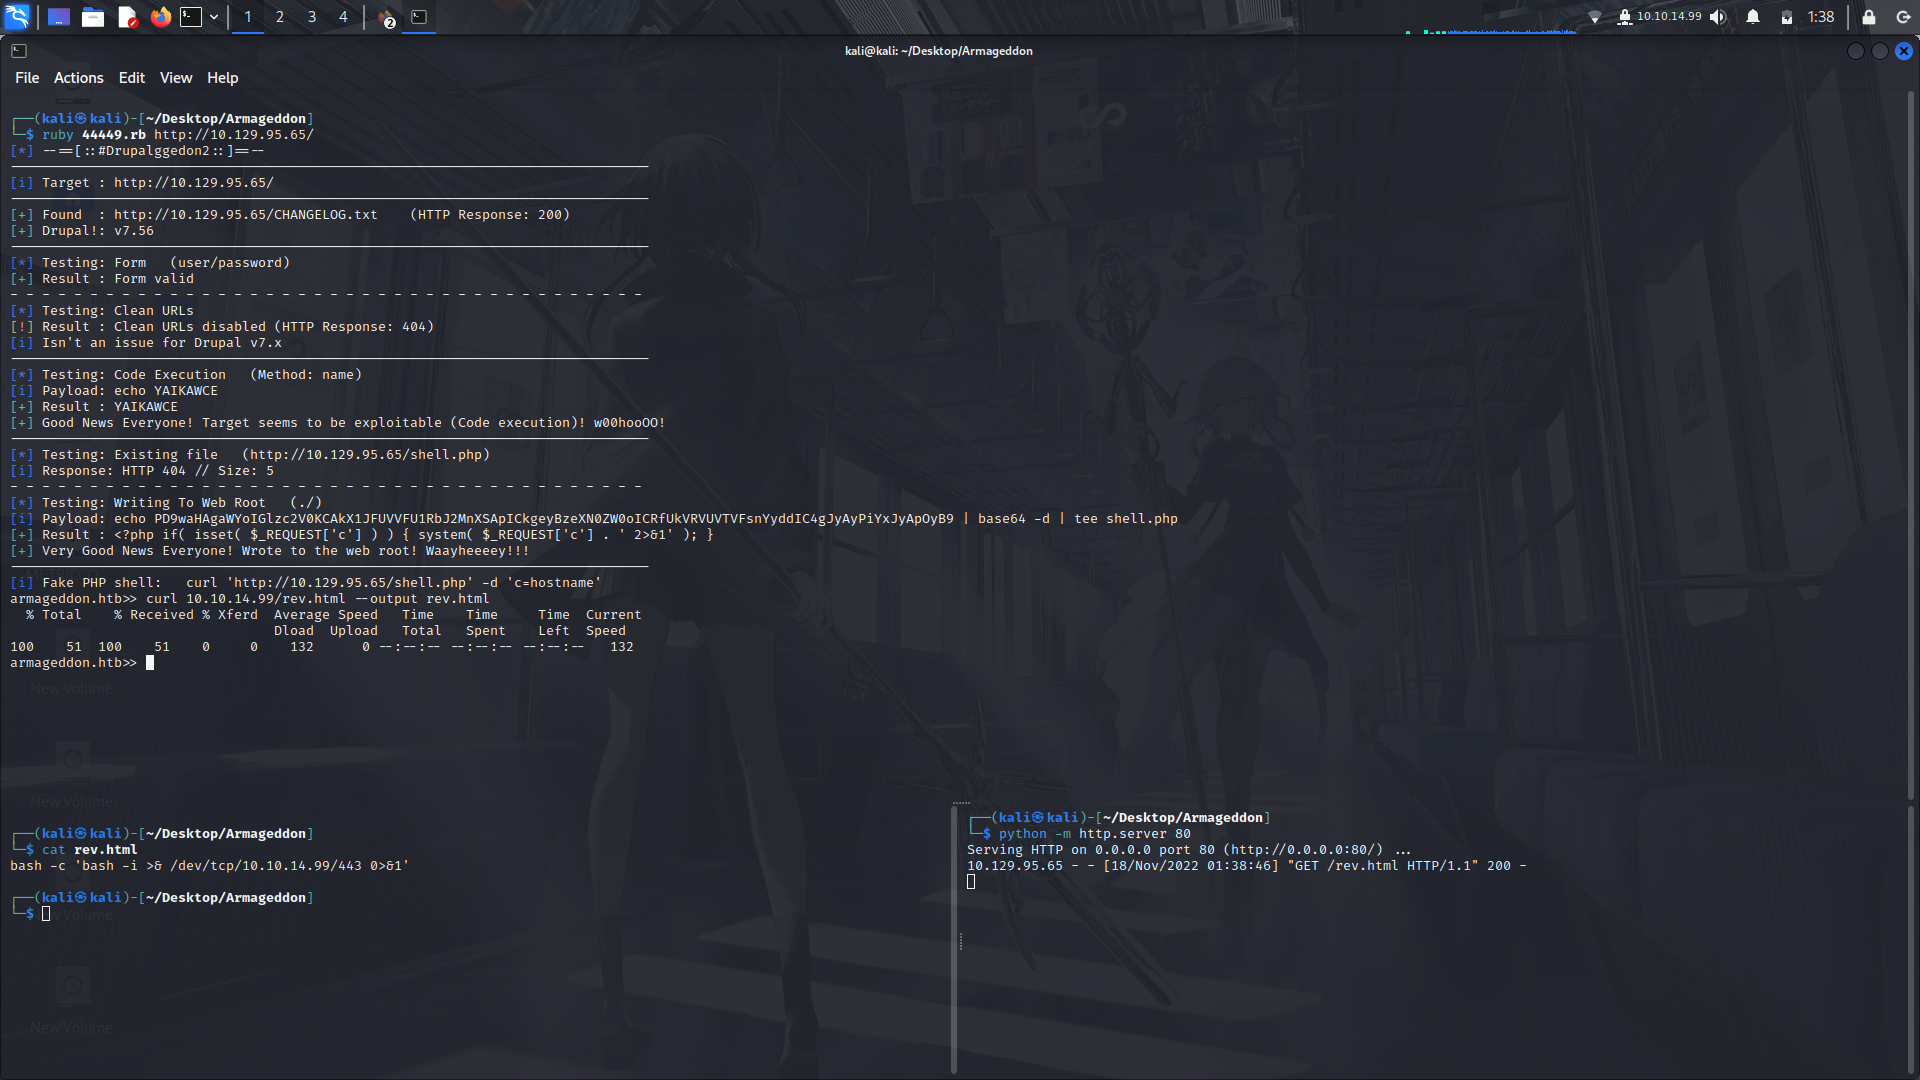Viewport: 1920px width, 1080px height.
Task: Focus the terminal window in the taskbar
Action: coord(419,17)
